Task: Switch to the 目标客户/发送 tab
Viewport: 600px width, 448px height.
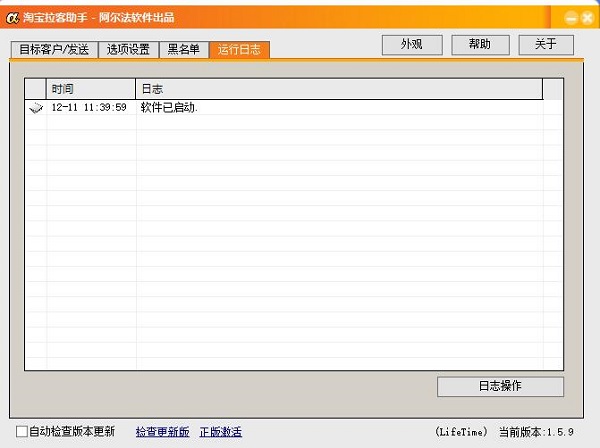Action: point(54,50)
